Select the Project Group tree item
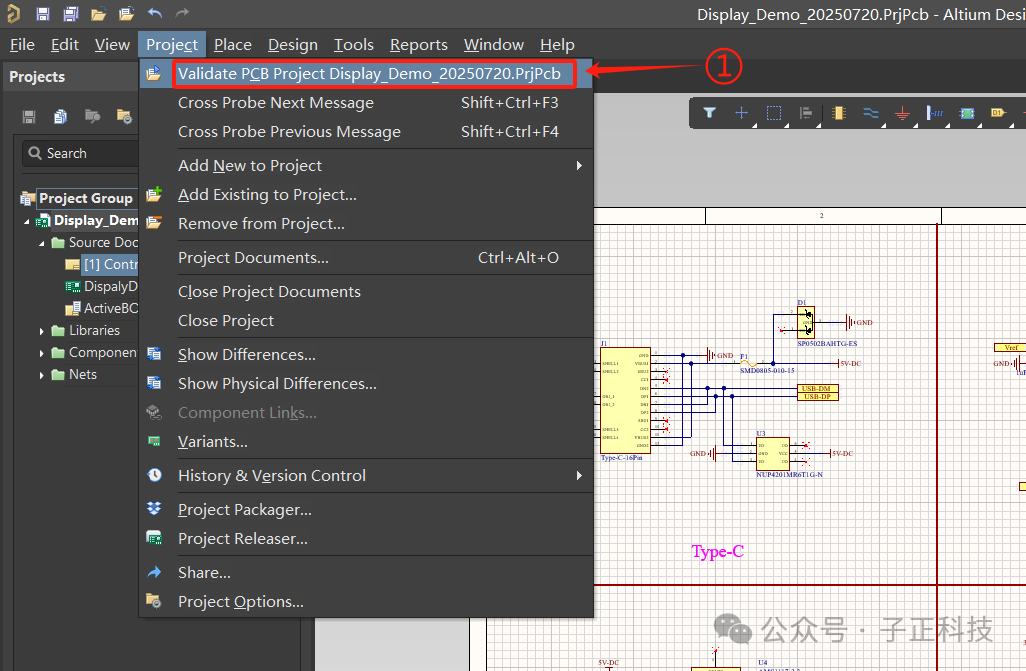This screenshot has height=671, width=1026. pos(85,198)
